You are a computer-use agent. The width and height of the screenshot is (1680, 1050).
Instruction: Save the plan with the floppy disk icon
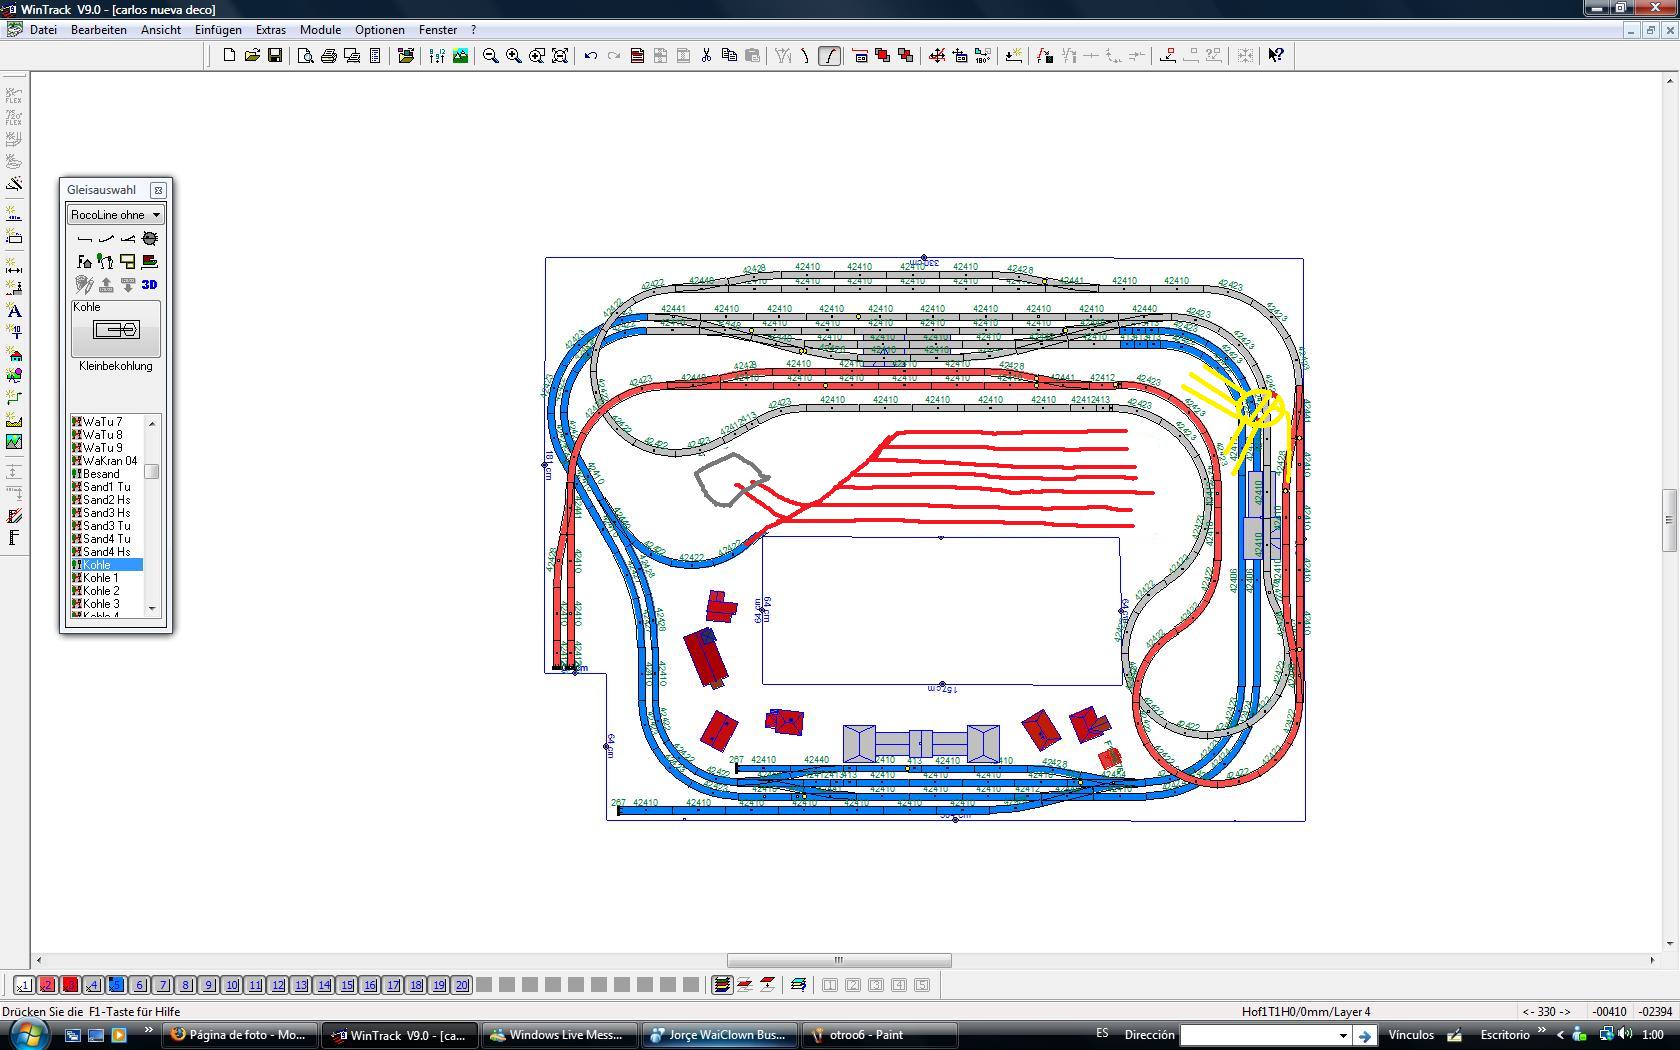click(275, 56)
